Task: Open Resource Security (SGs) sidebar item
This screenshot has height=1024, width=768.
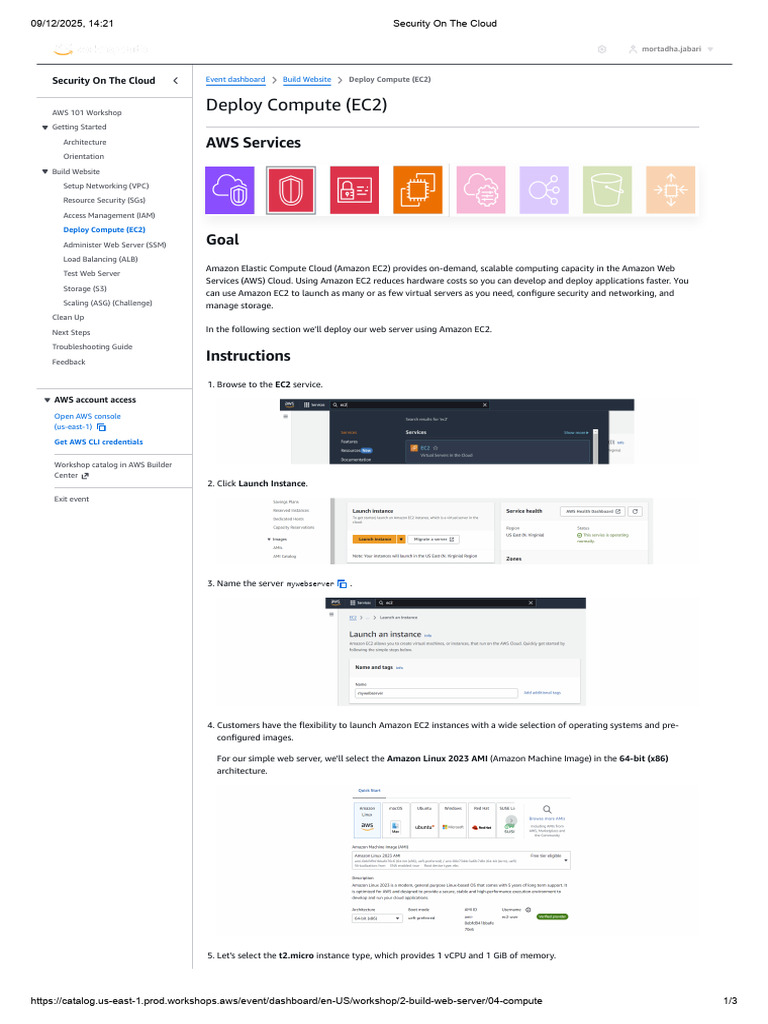Action: click(104, 200)
